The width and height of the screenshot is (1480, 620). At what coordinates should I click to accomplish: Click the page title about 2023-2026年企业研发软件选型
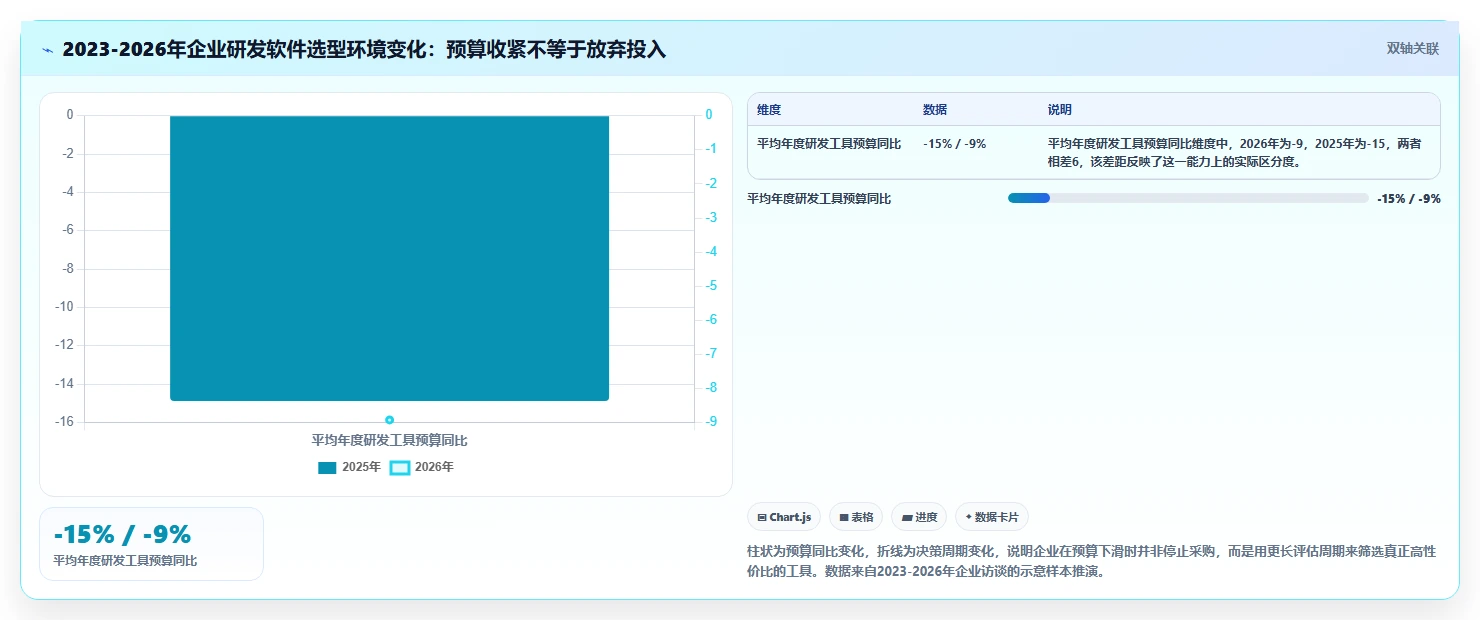point(364,49)
